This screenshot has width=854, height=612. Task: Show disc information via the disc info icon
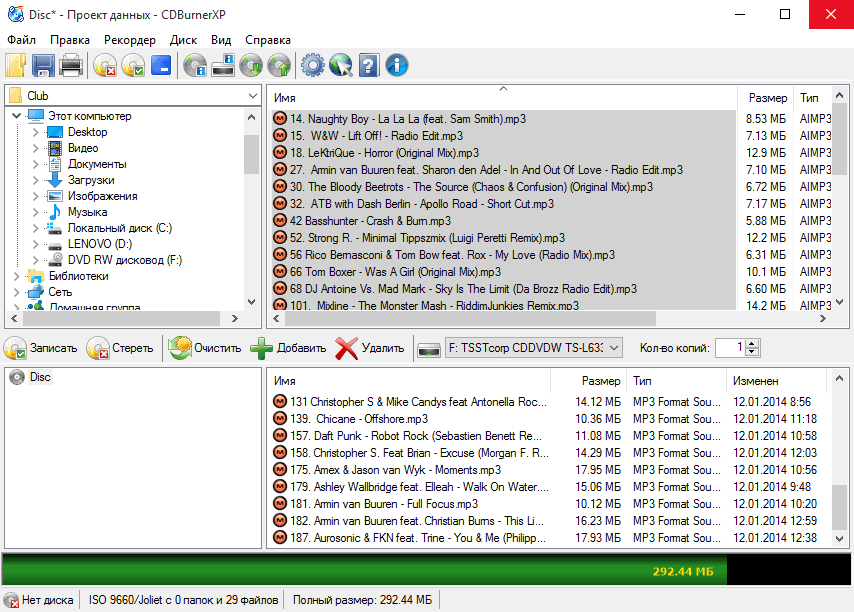point(195,65)
